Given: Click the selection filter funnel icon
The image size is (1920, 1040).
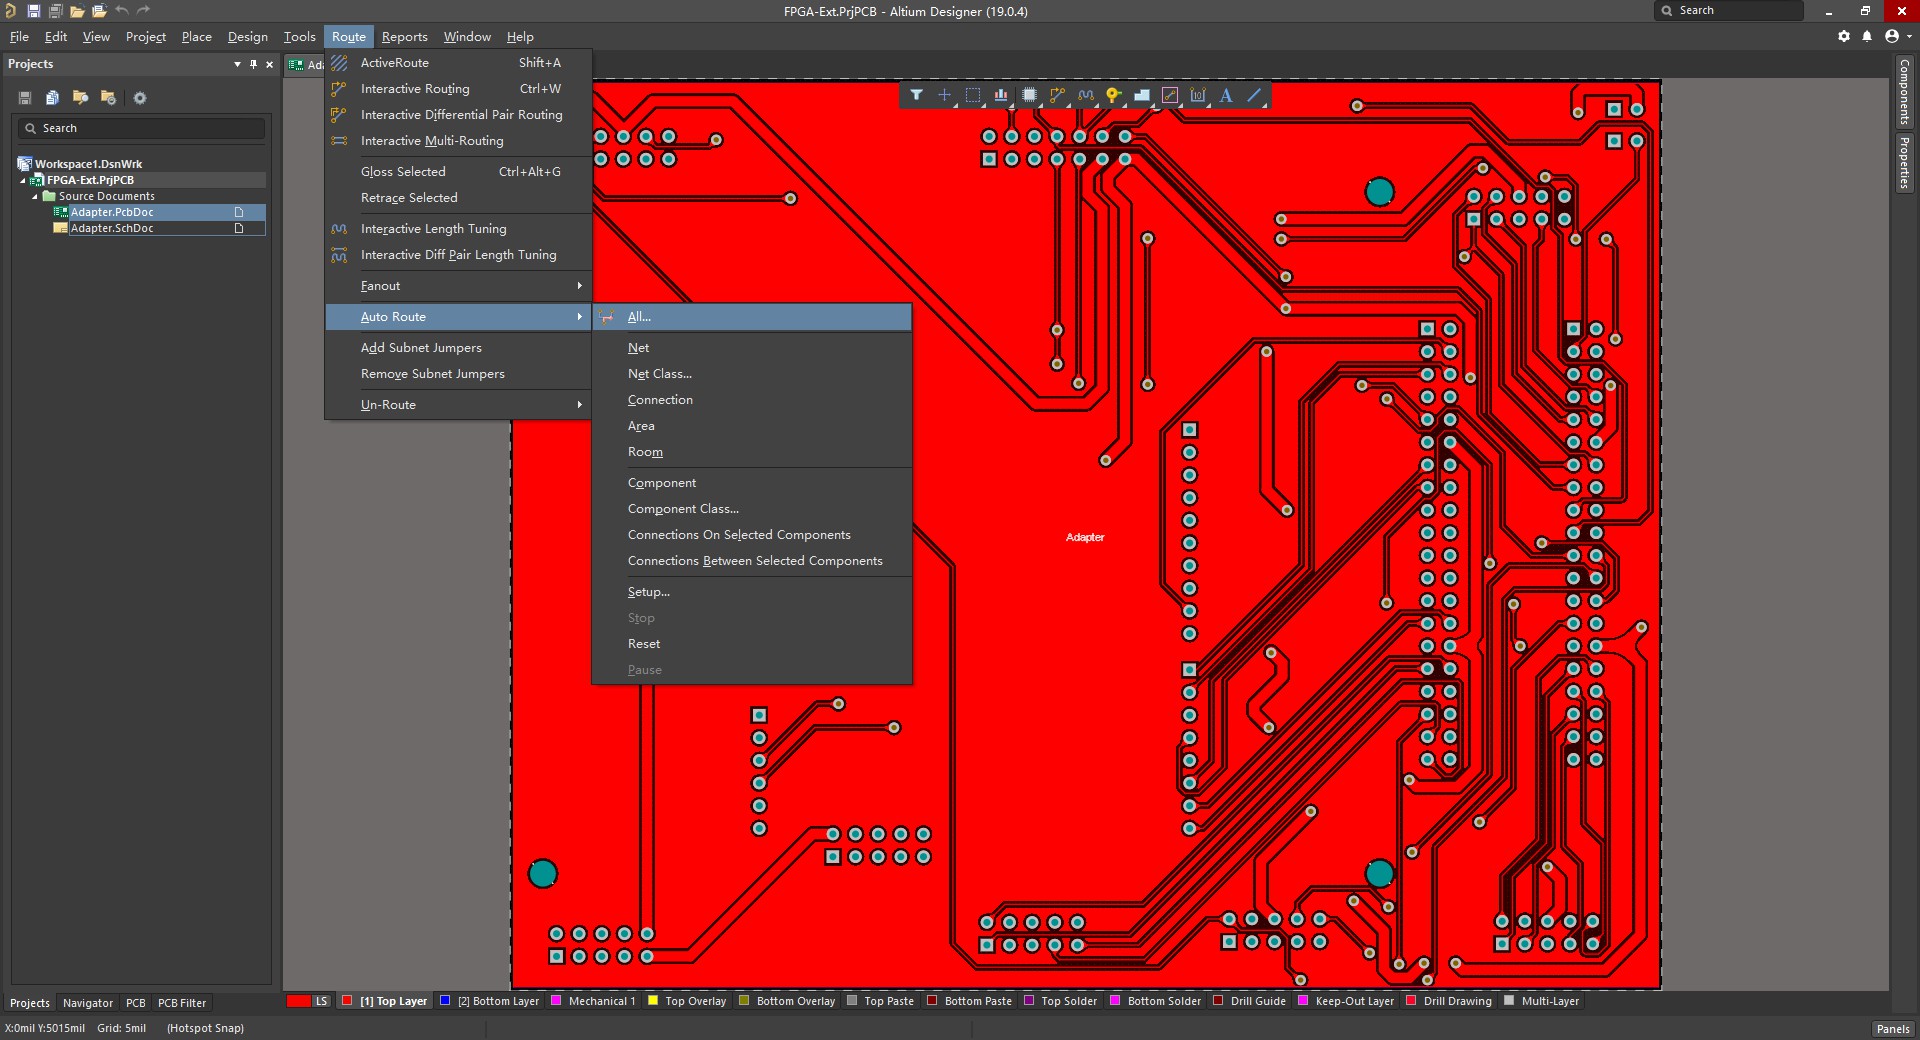Looking at the screenshot, I should (916, 96).
